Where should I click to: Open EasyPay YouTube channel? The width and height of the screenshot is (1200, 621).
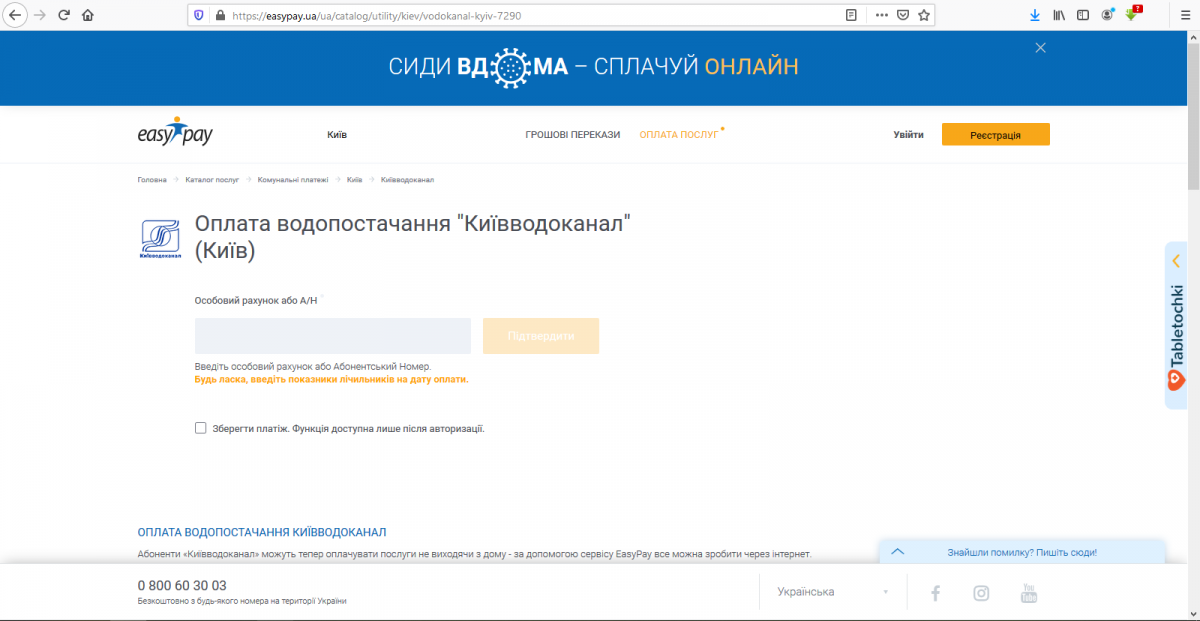(x=1029, y=593)
